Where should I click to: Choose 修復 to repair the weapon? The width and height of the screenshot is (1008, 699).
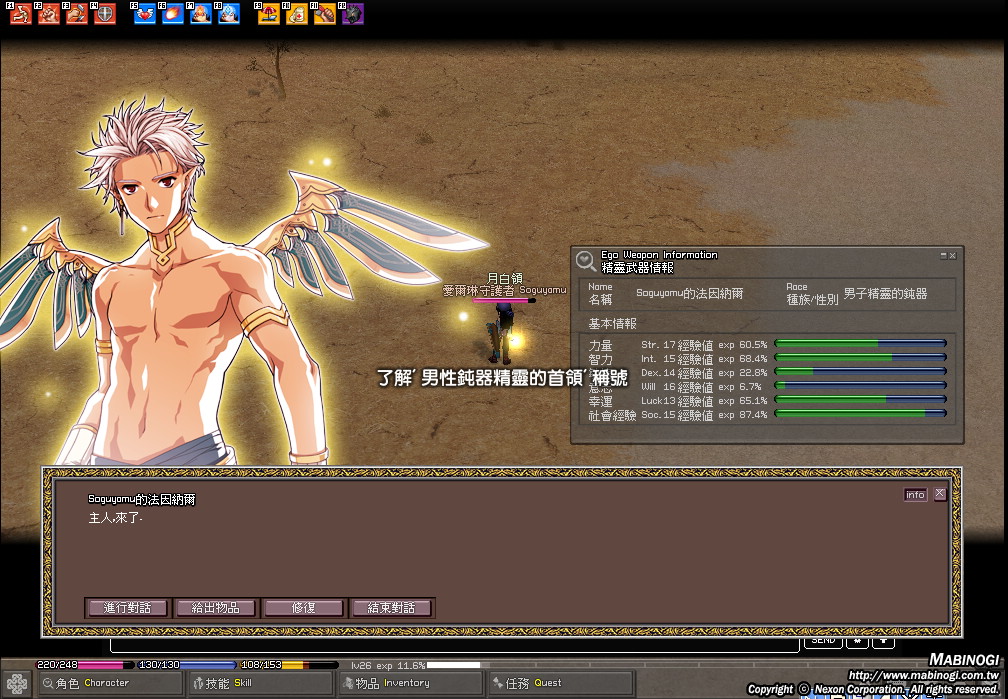[x=303, y=608]
